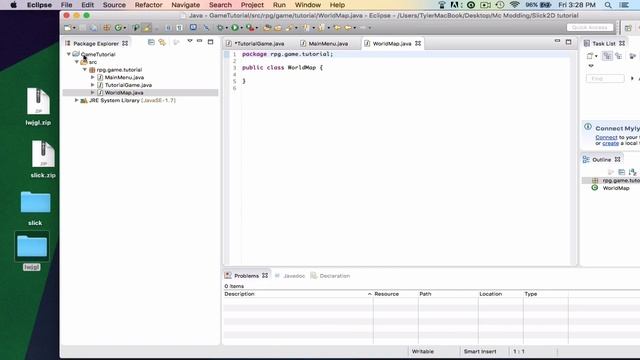
Task: Click the create link in Mylyn panel
Action: [x=611, y=143]
